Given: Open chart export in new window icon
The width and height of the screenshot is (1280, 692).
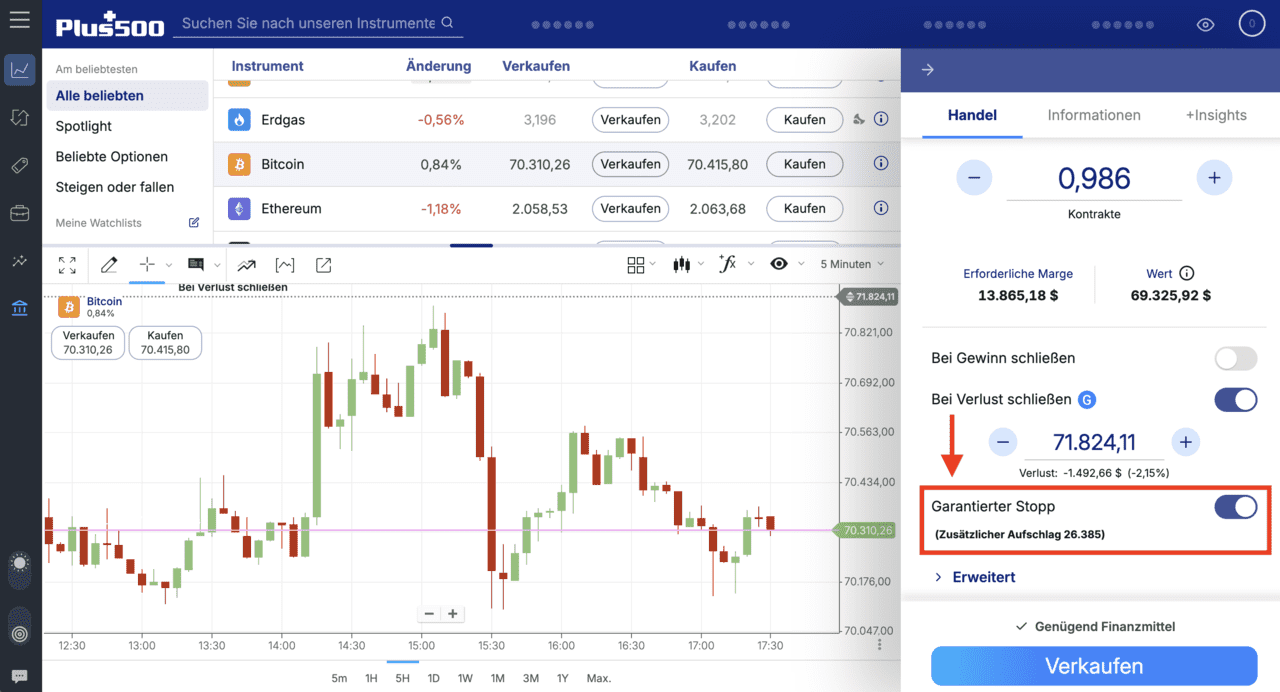Looking at the screenshot, I should [x=322, y=264].
